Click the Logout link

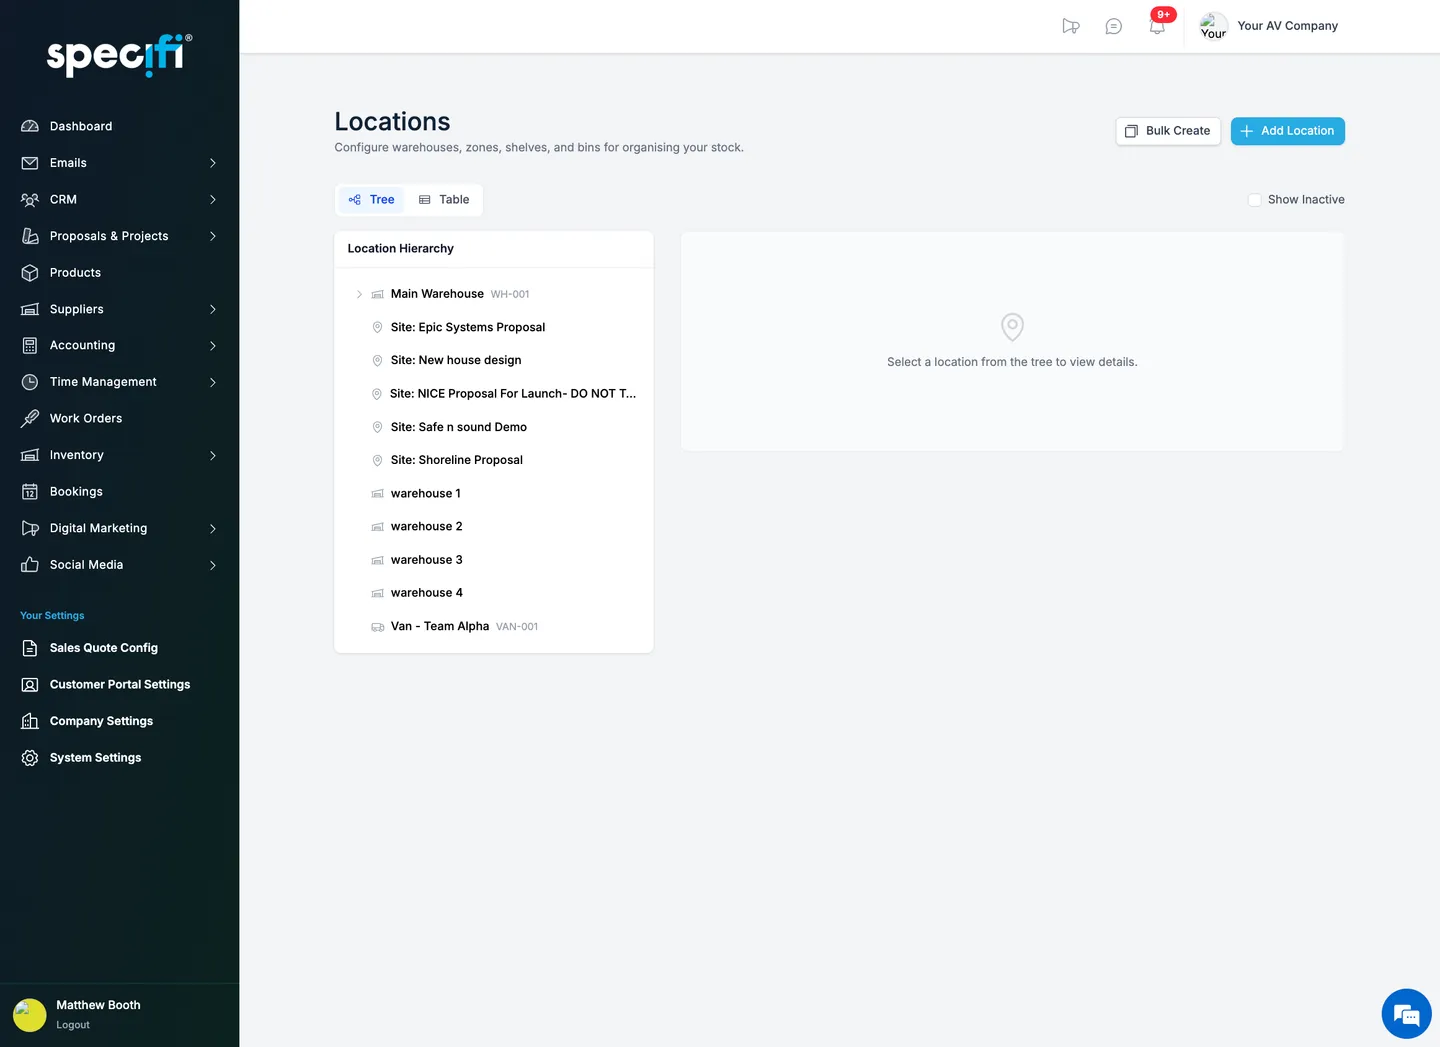pos(73,1025)
